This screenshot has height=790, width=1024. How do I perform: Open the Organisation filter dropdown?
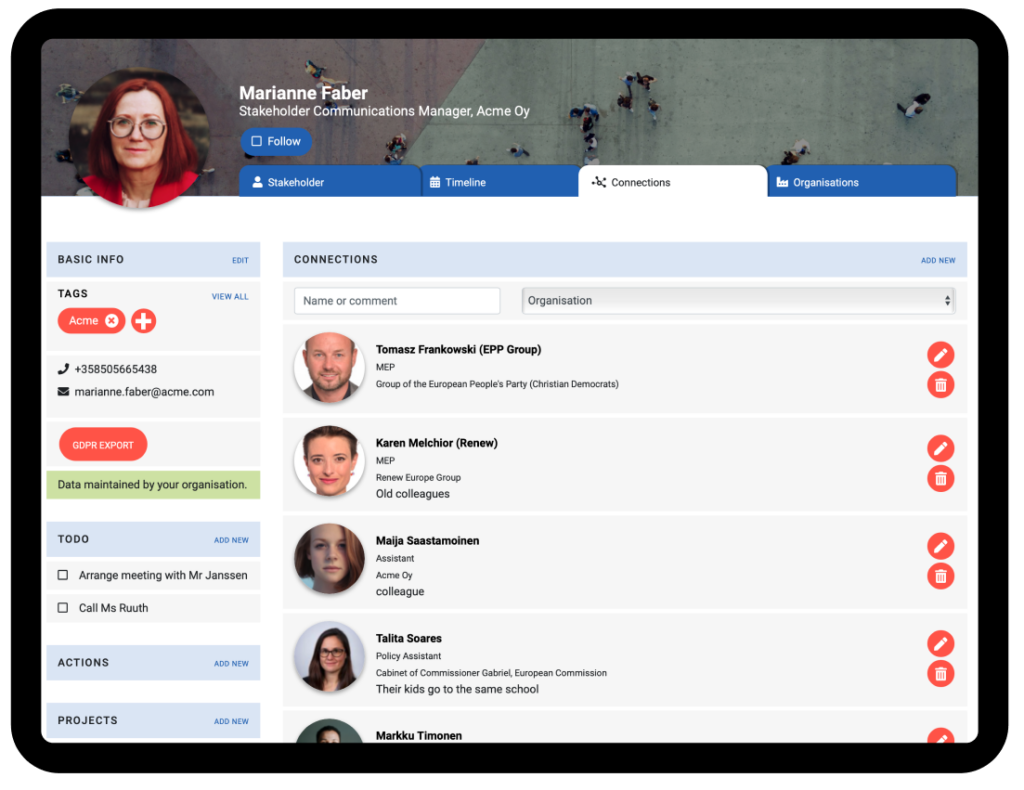(739, 300)
